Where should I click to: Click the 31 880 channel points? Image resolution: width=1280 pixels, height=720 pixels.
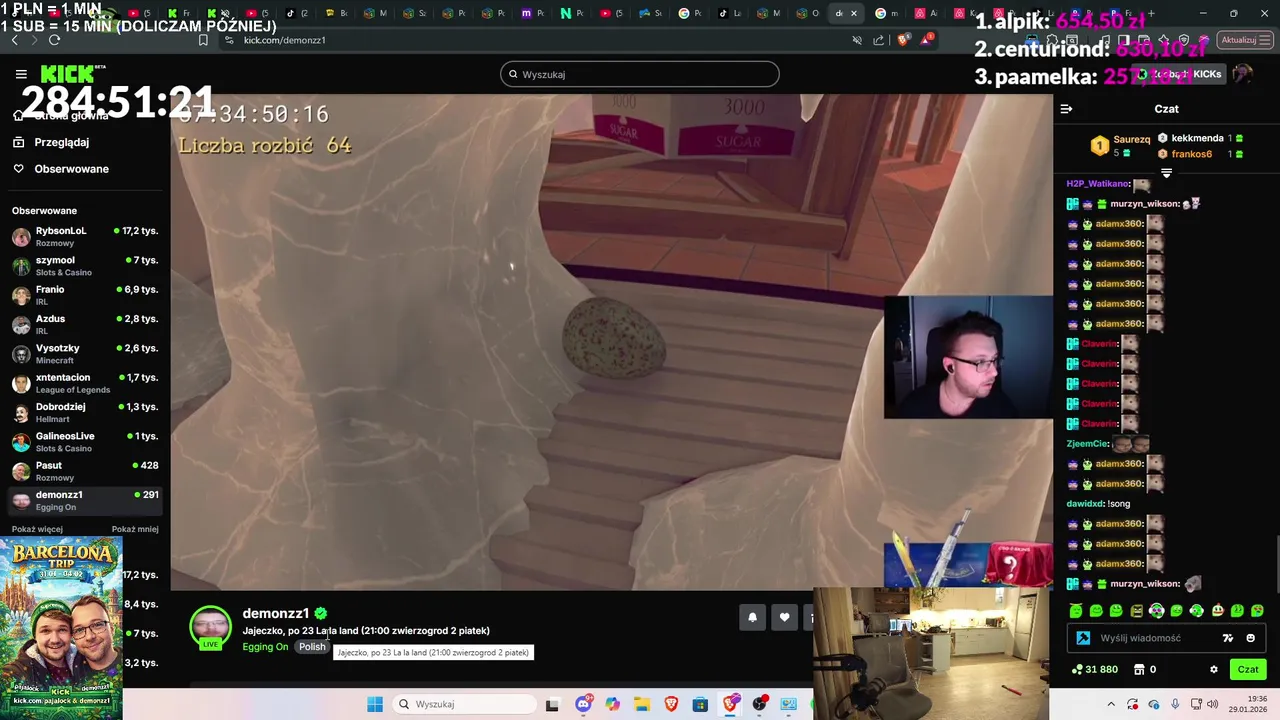pyautogui.click(x=1095, y=670)
